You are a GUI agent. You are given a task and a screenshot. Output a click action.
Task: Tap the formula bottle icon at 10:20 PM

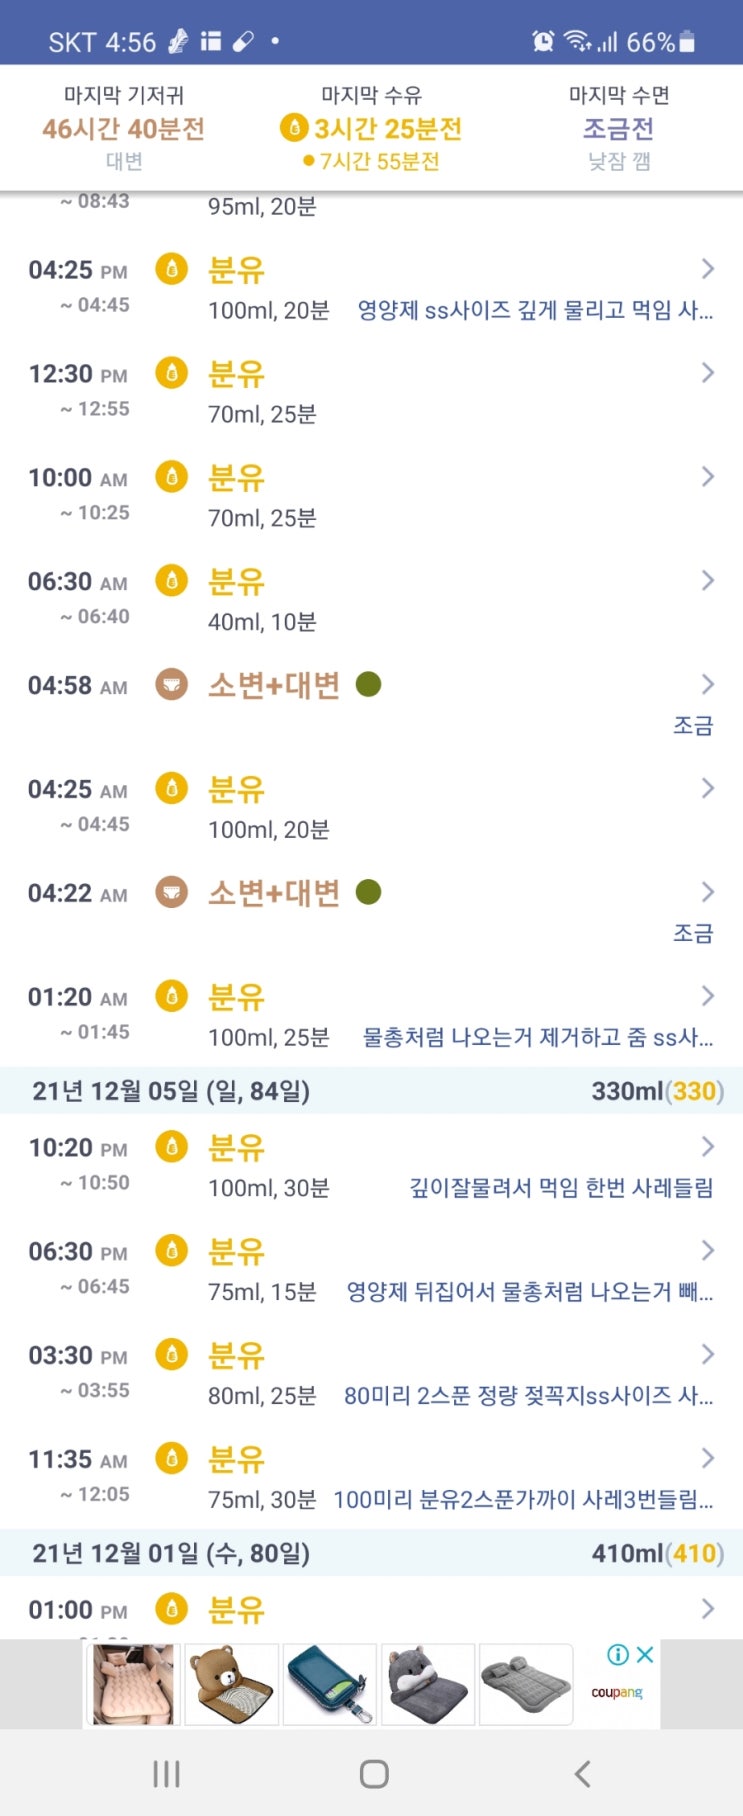pos(172,1147)
